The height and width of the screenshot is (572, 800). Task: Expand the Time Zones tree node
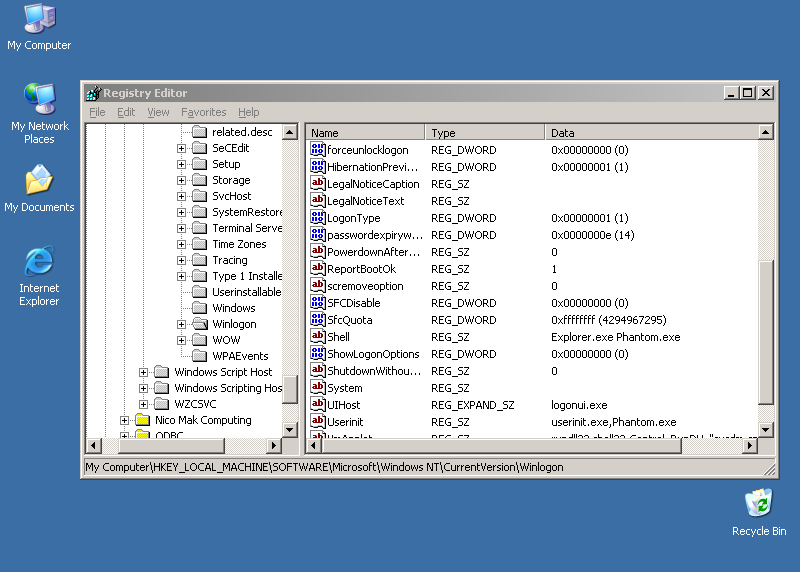(181, 244)
